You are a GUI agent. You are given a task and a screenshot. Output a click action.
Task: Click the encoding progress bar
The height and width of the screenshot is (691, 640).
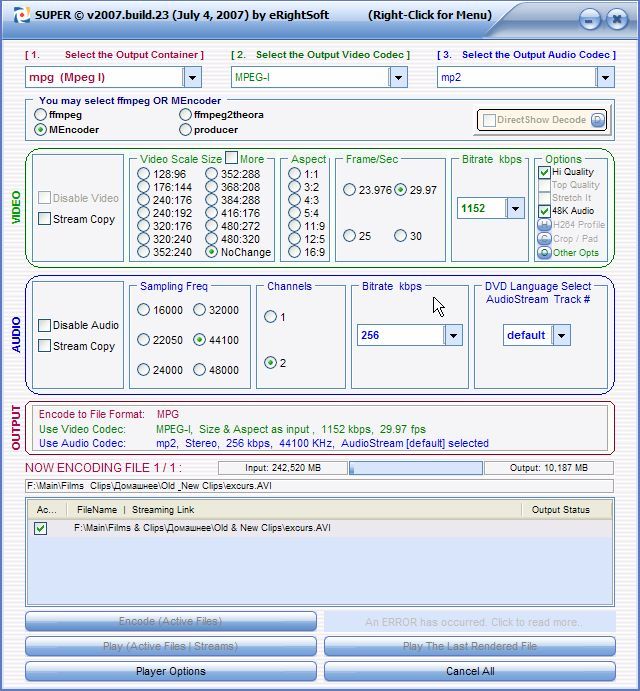[416, 468]
